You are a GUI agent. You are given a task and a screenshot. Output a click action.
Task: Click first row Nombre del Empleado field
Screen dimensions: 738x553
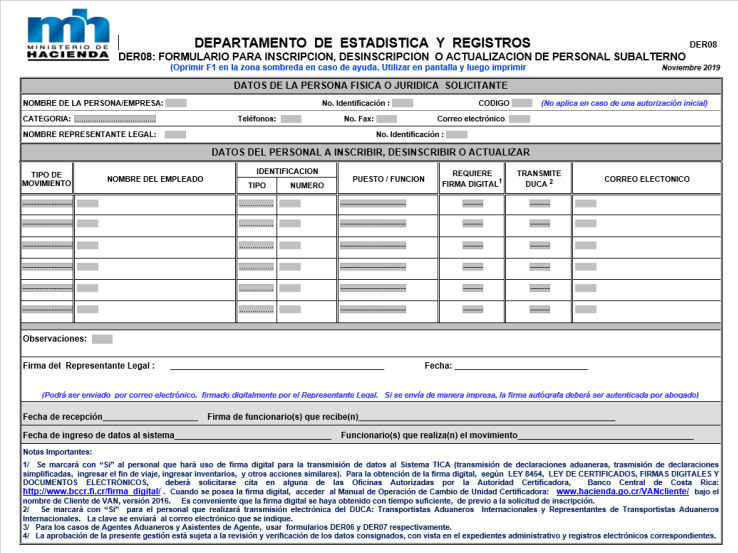88,204
